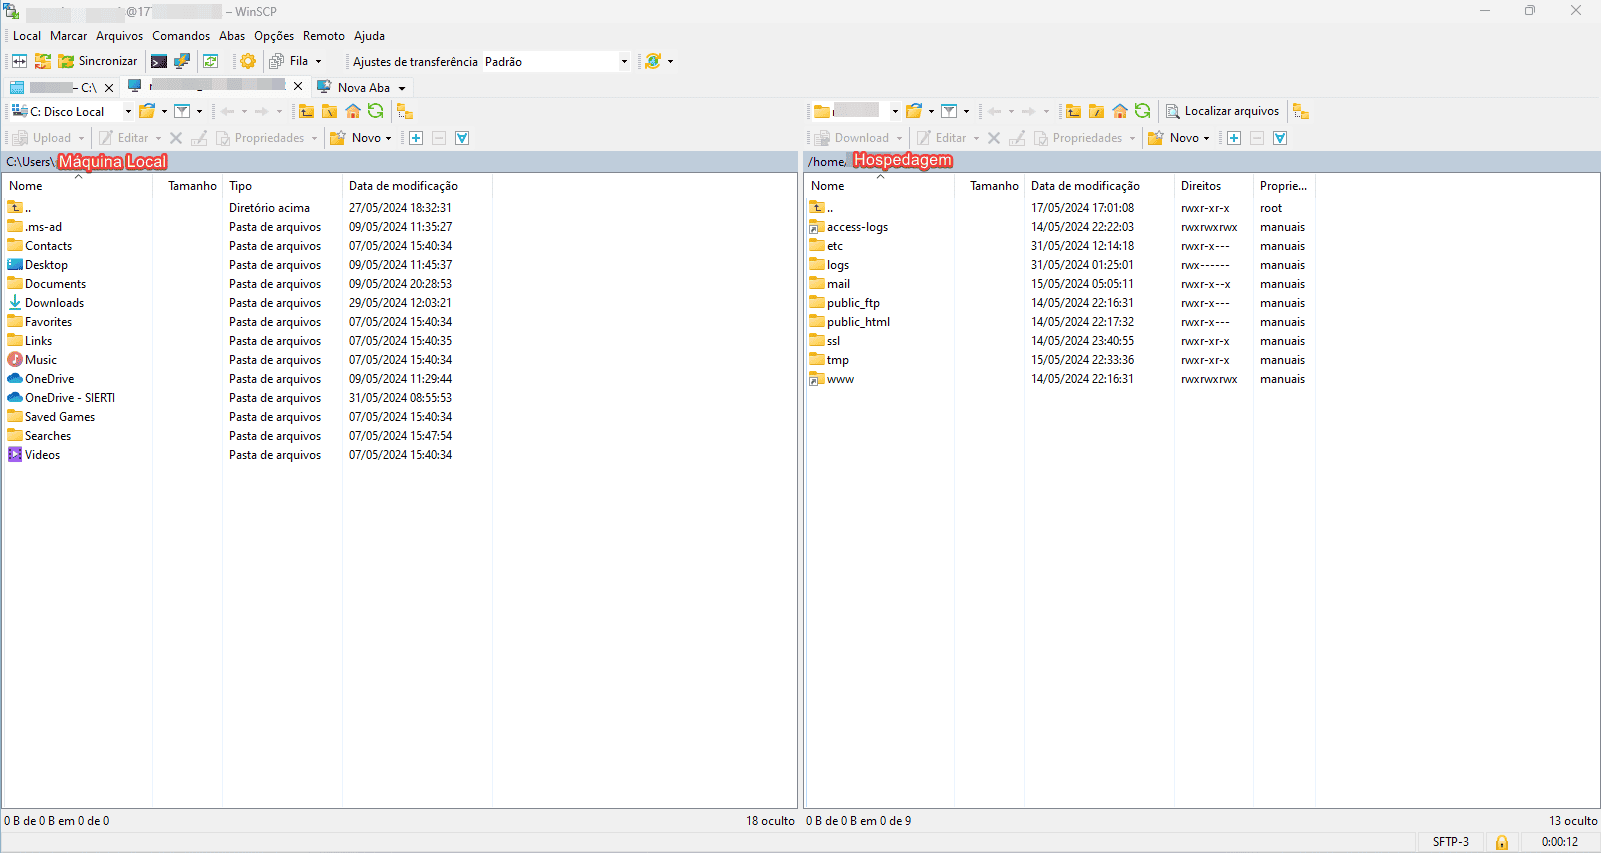The image size is (1601, 853).
Task: Refresh the local panel directory
Action: pos(376,111)
